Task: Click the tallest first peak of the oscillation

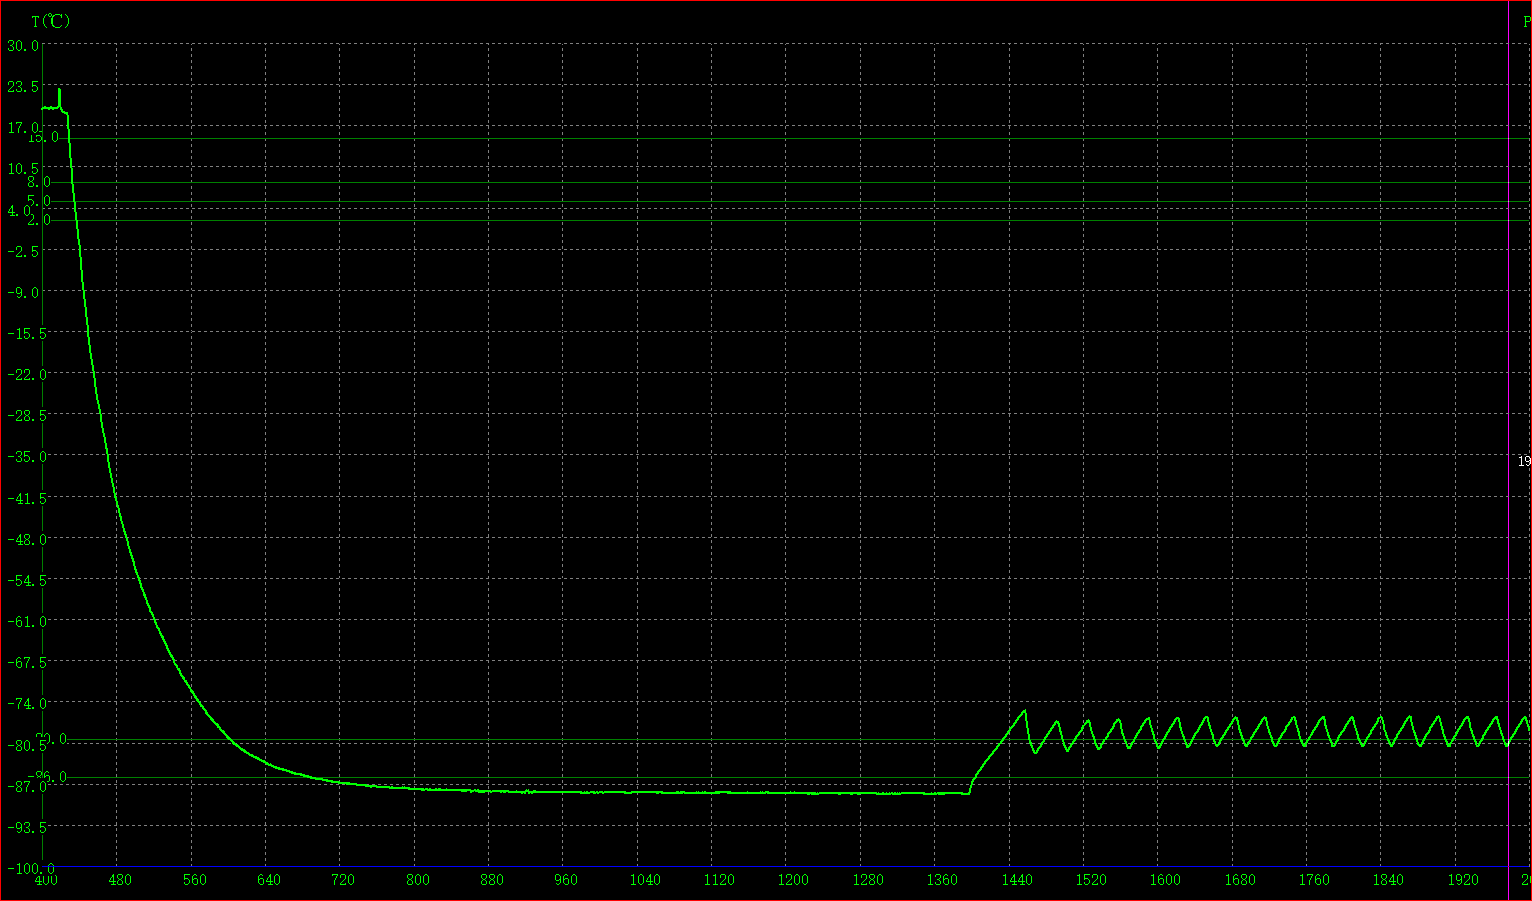Action: [1024, 711]
